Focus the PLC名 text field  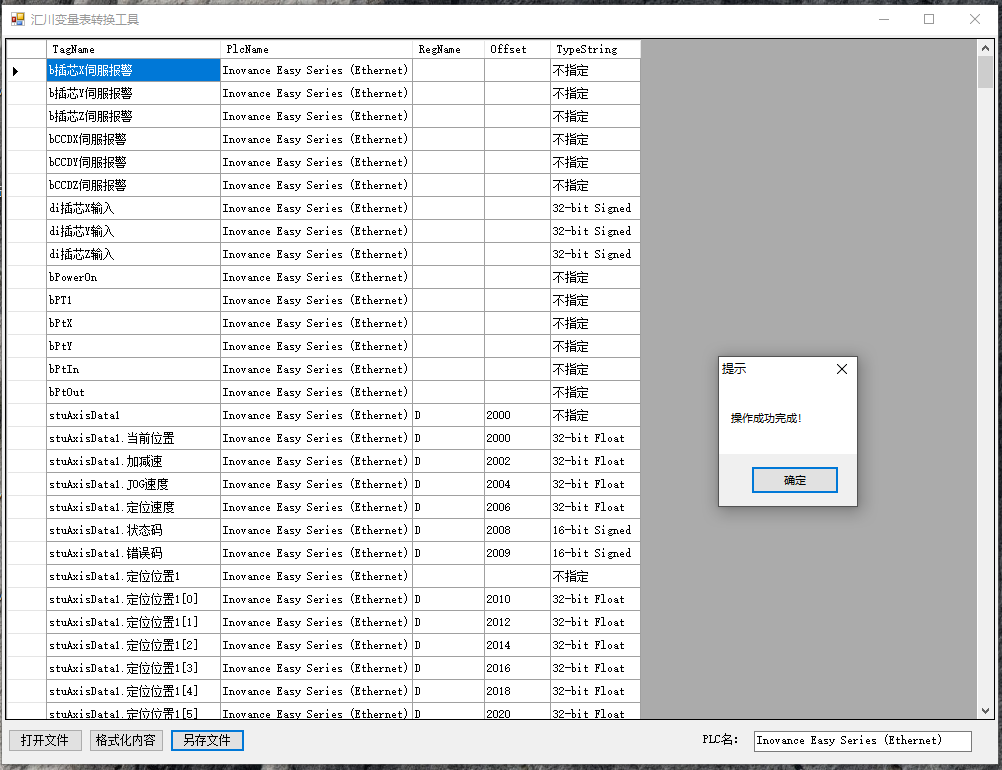tap(862, 740)
